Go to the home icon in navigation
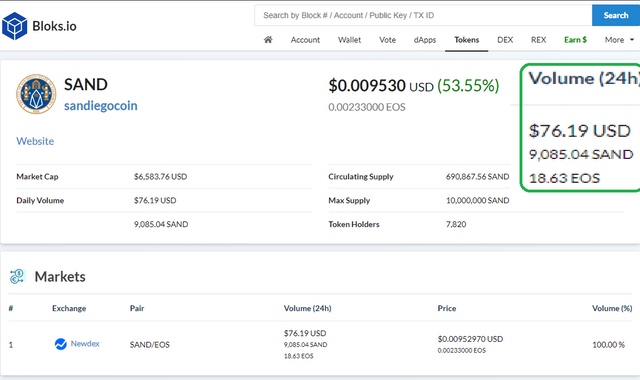640x380 pixels. pyautogui.click(x=268, y=40)
